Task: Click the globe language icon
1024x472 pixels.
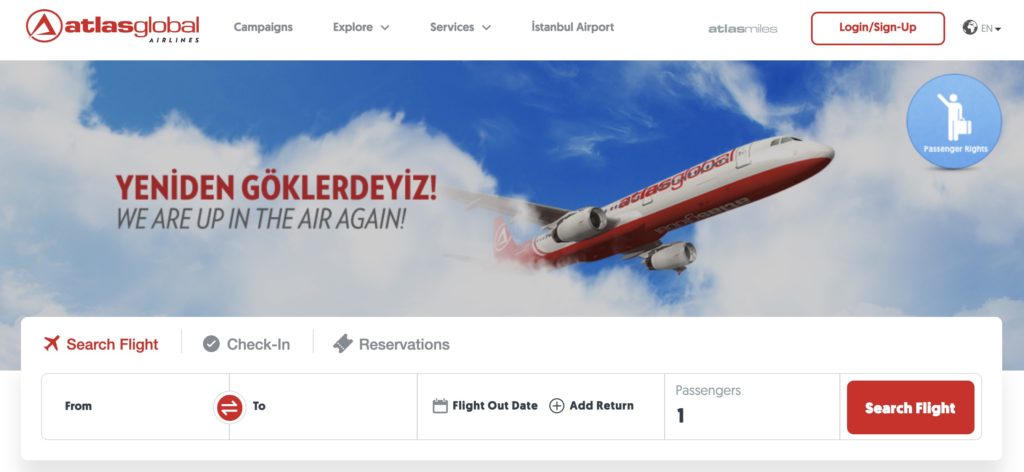Action: (x=970, y=27)
